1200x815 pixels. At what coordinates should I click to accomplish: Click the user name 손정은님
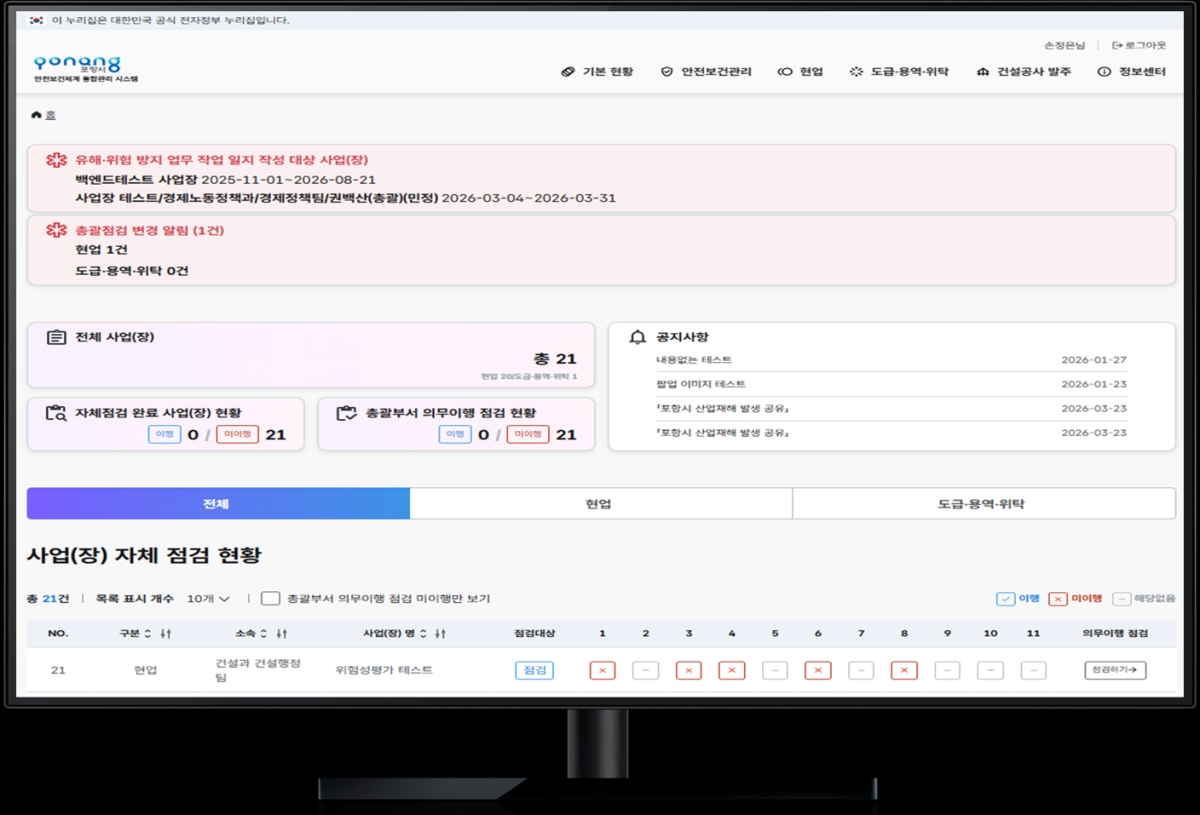coord(1064,45)
